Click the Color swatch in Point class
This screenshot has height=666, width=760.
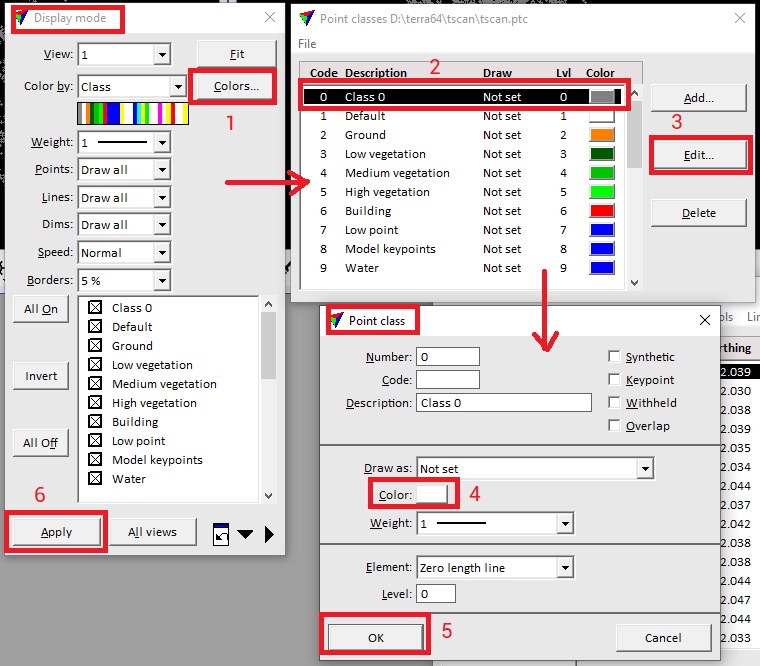point(432,494)
